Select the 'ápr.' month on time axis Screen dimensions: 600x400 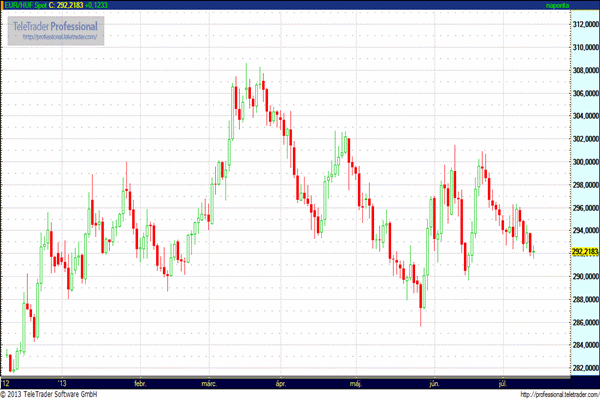point(280,382)
